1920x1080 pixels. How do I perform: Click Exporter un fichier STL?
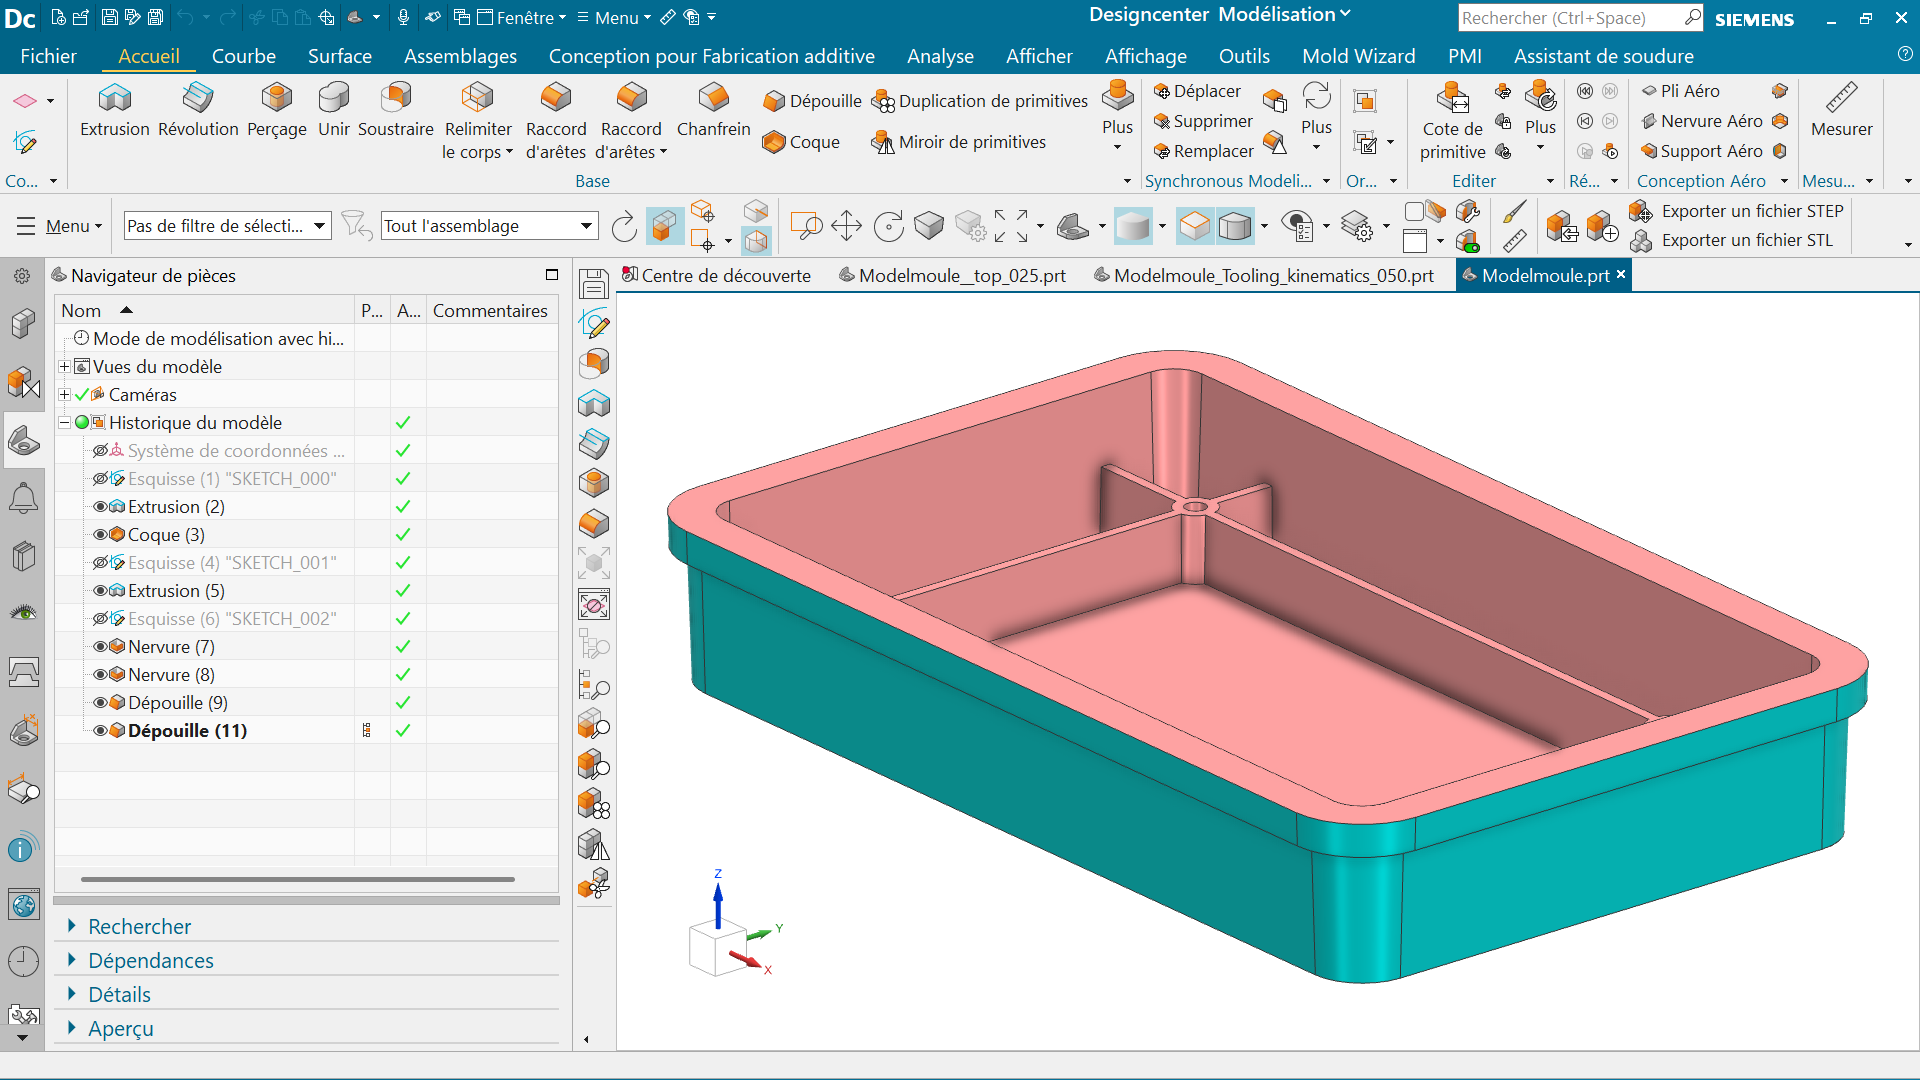tap(1732, 240)
